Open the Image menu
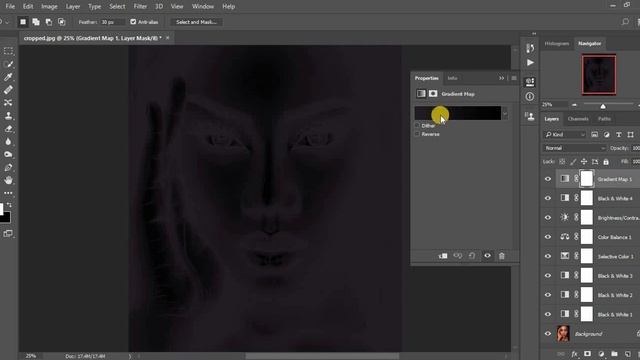This screenshot has width=640, height=360. click(x=49, y=7)
